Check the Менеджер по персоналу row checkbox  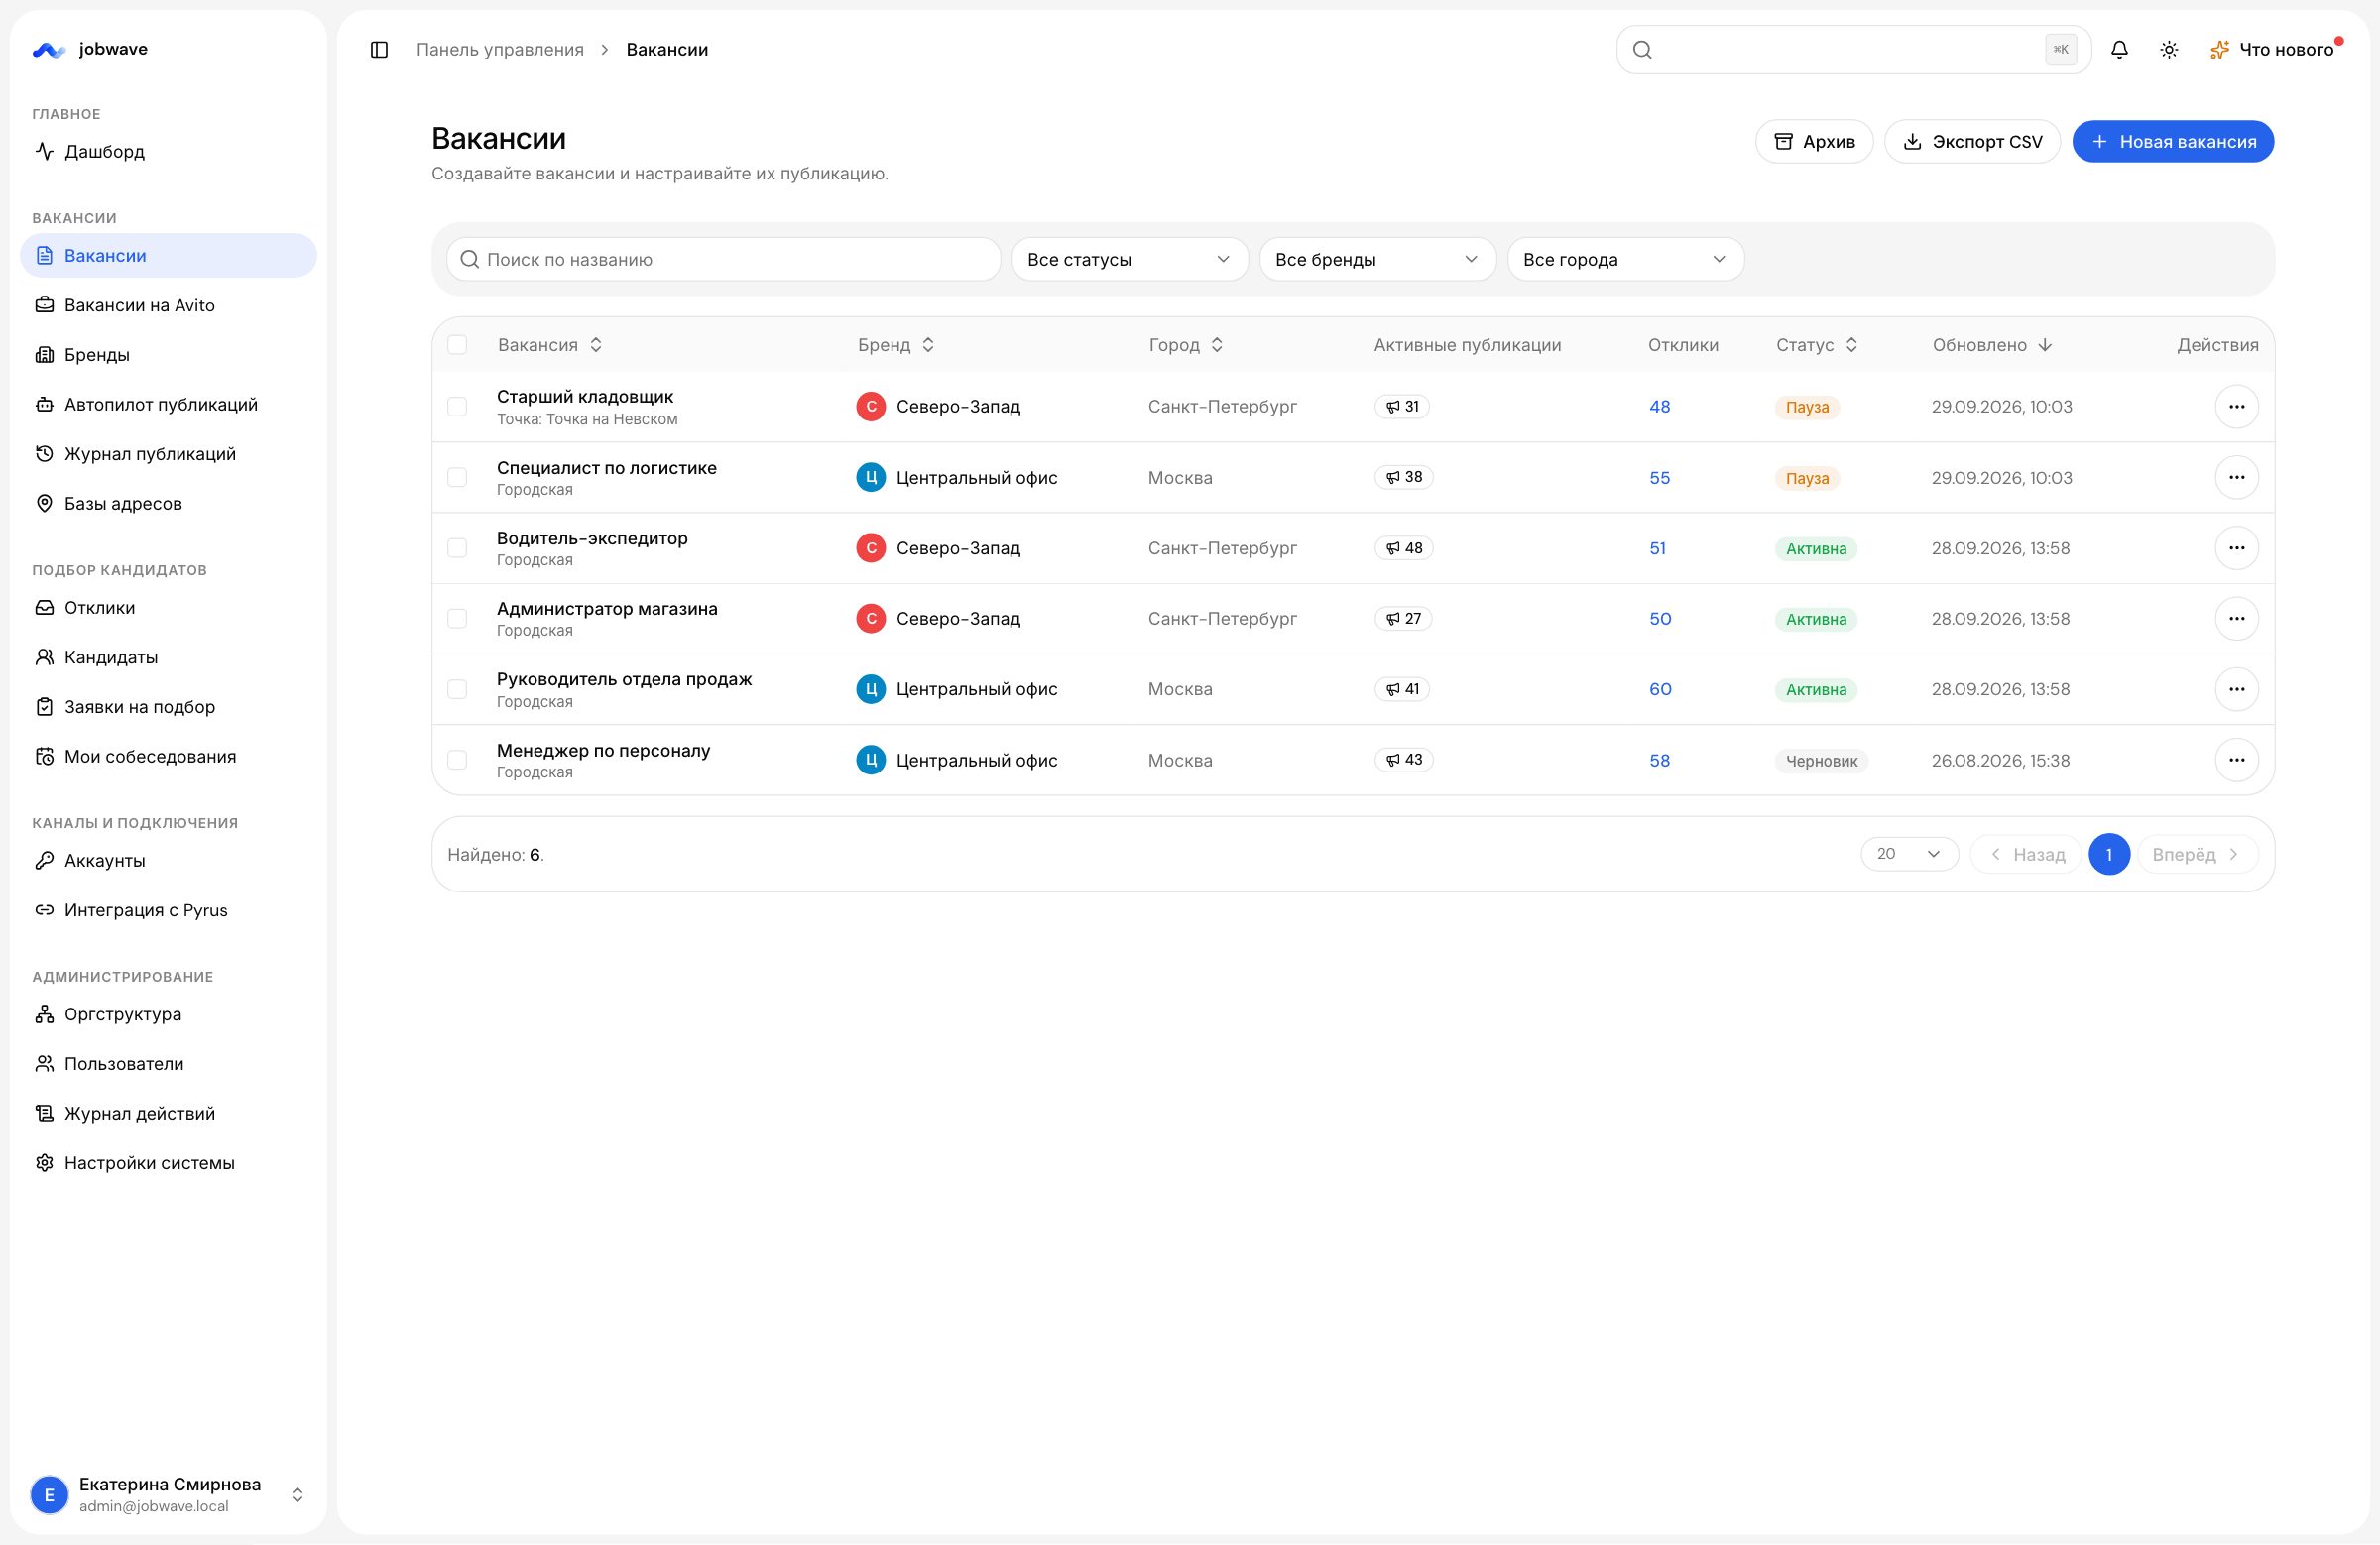[457, 760]
